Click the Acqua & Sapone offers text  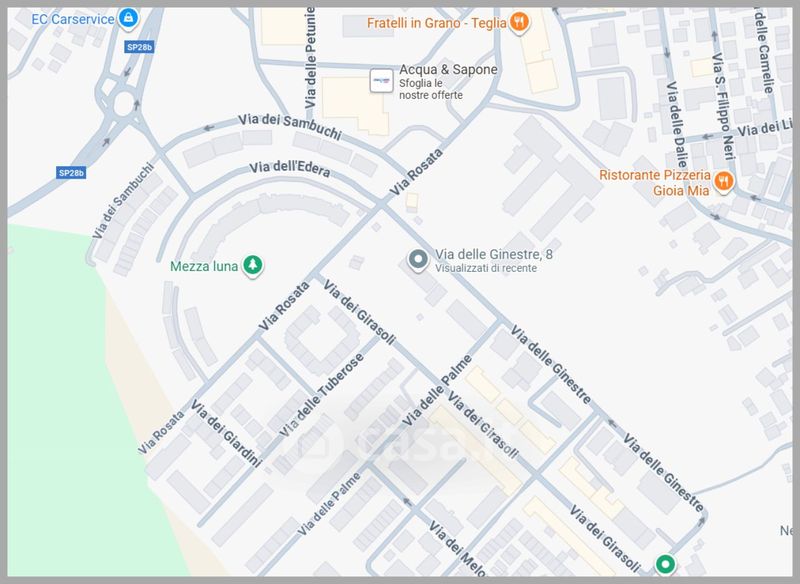(431, 89)
